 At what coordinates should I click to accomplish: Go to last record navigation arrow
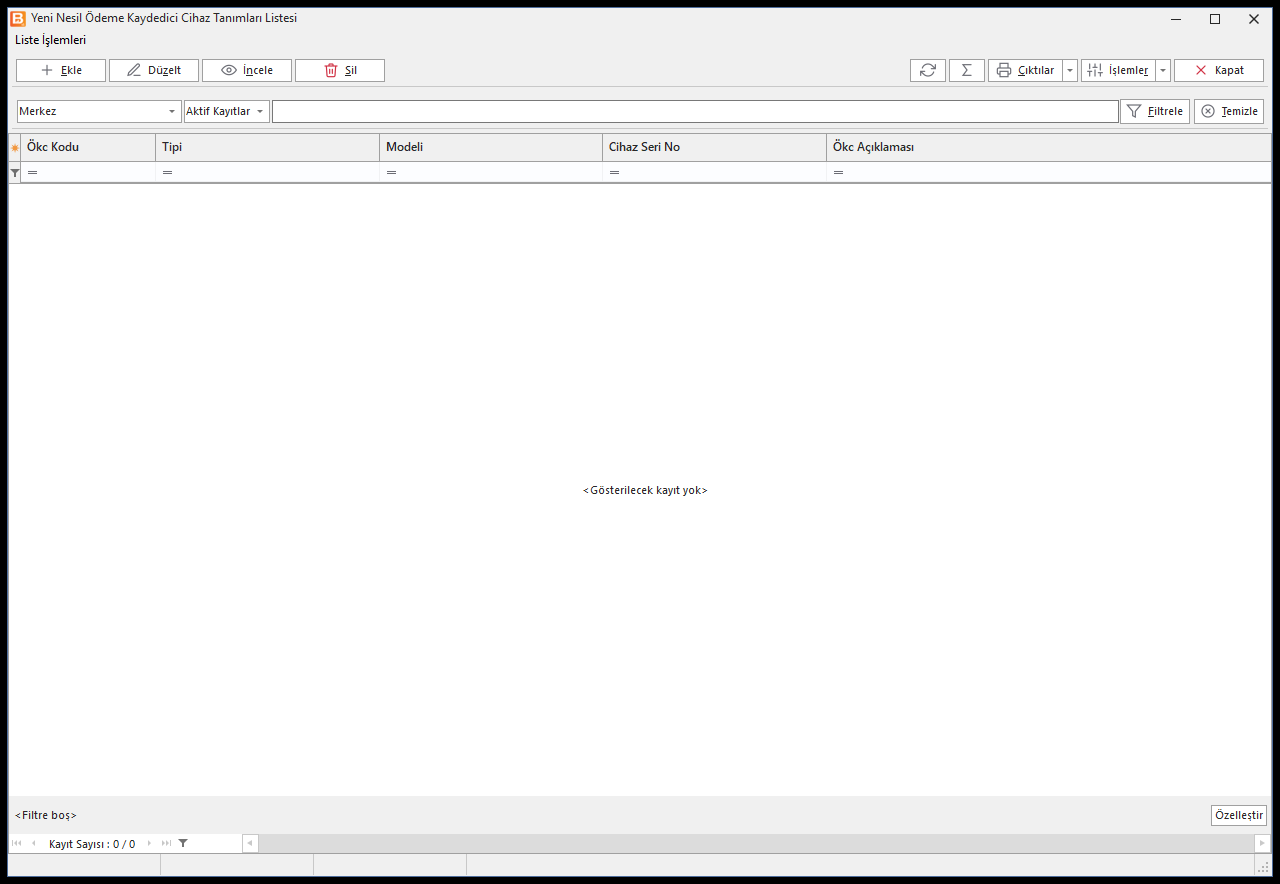click(x=166, y=843)
